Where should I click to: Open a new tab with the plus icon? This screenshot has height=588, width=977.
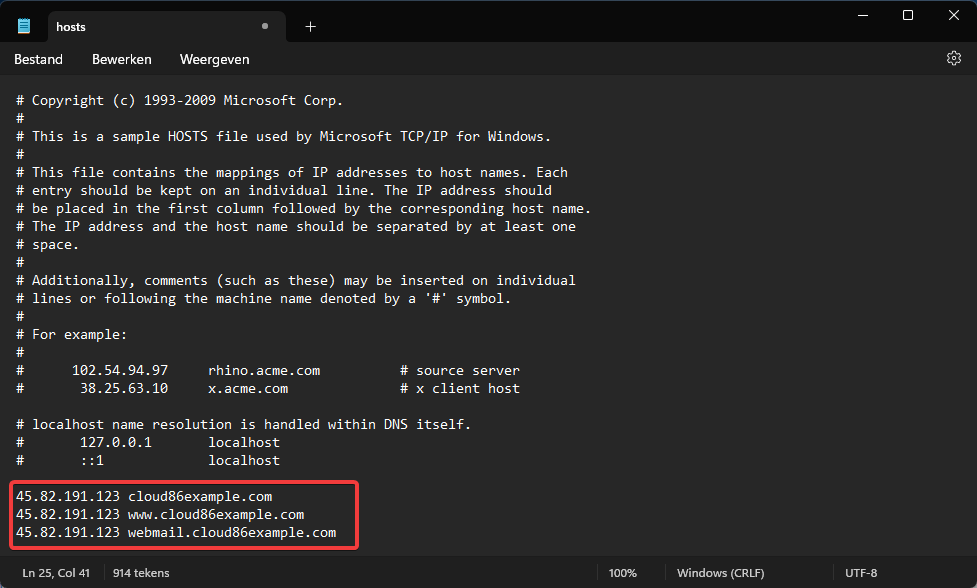point(310,26)
